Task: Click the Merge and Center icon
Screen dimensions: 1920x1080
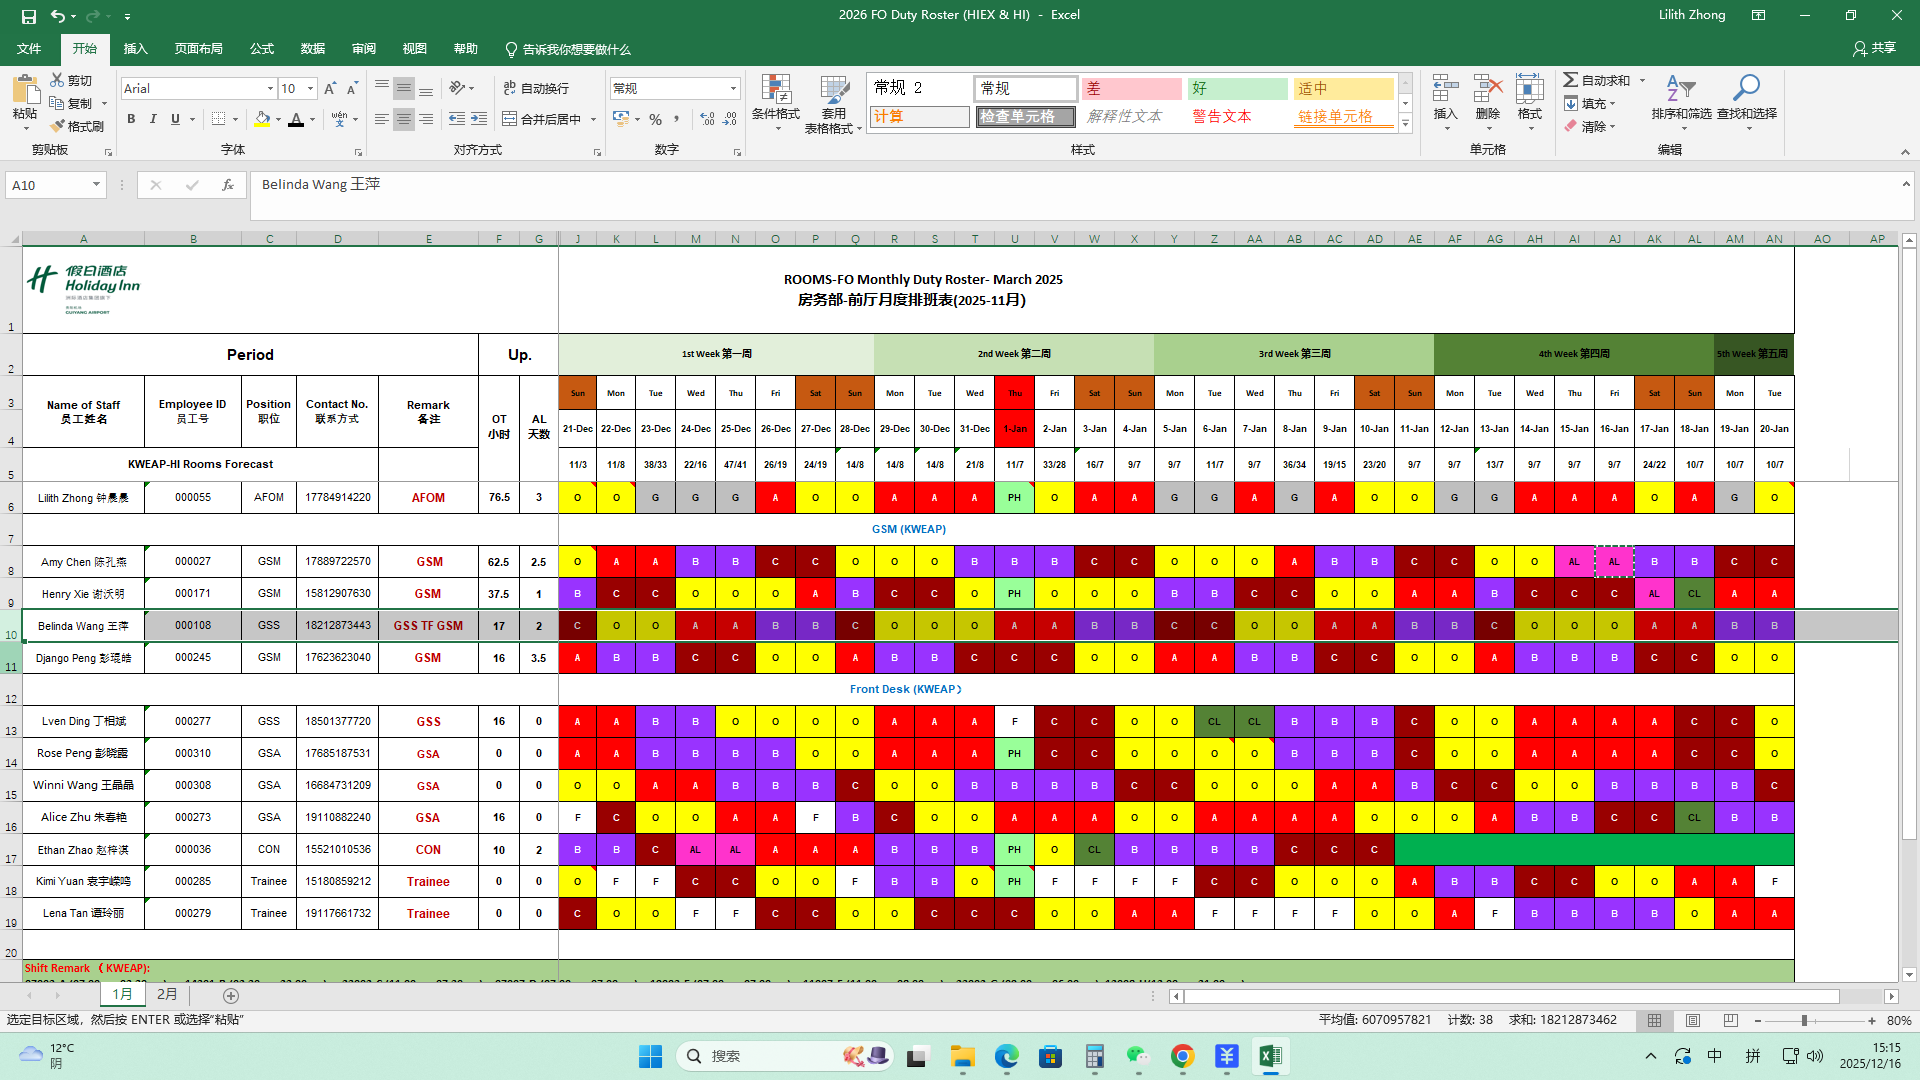Action: (x=509, y=119)
